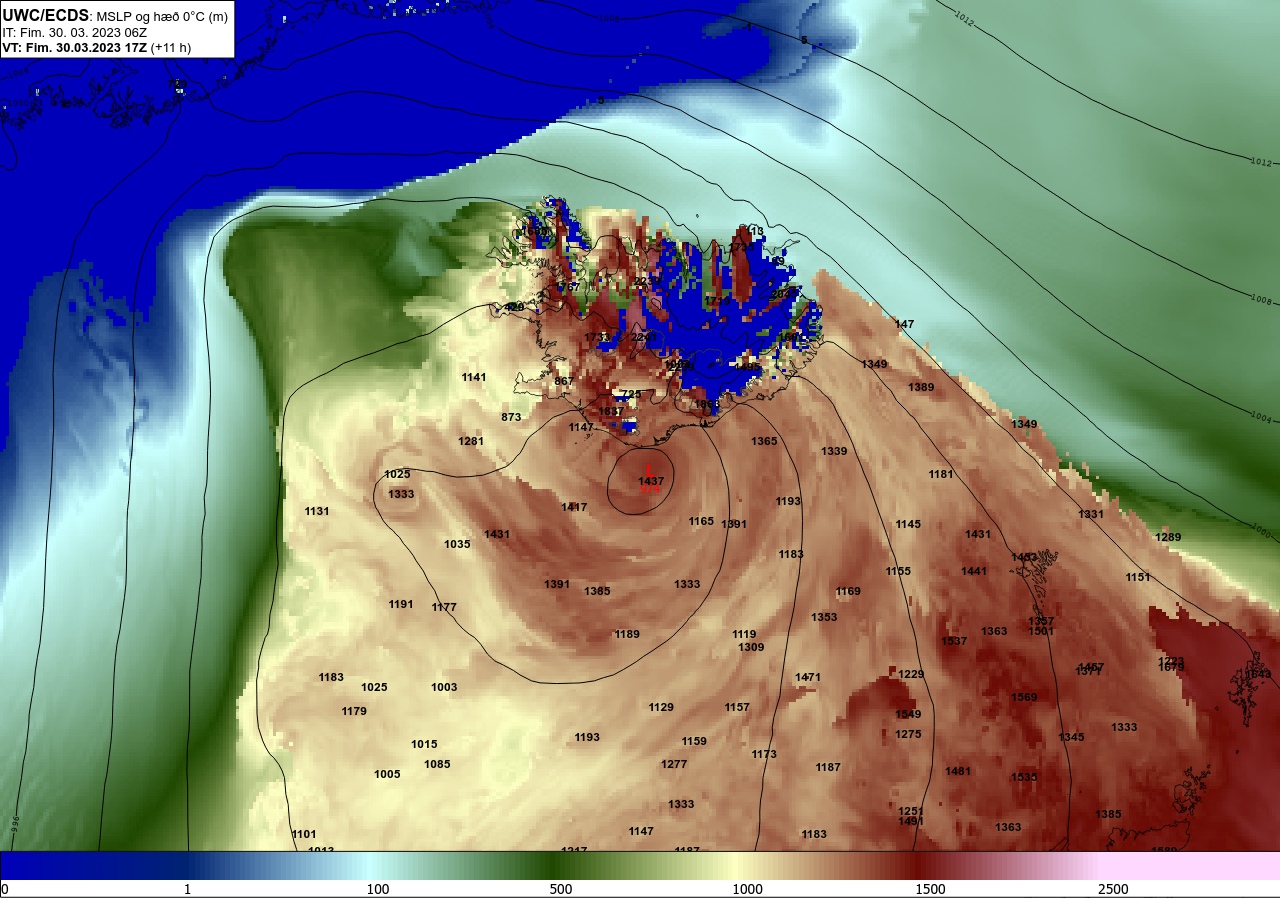This screenshot has height=898, width=1280.
Task: Click the 1569 height value
Action: pyautogui.click(x=1024, y=697)
